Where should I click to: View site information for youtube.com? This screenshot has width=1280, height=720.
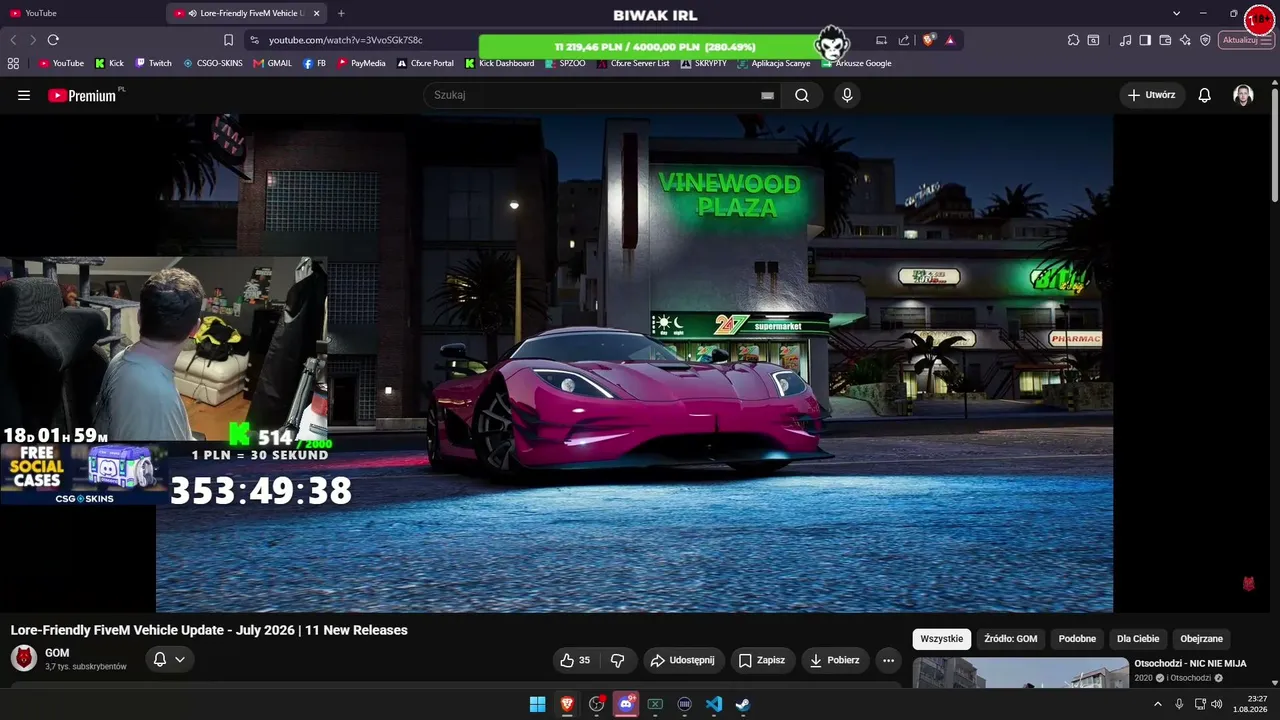point(254,40)
